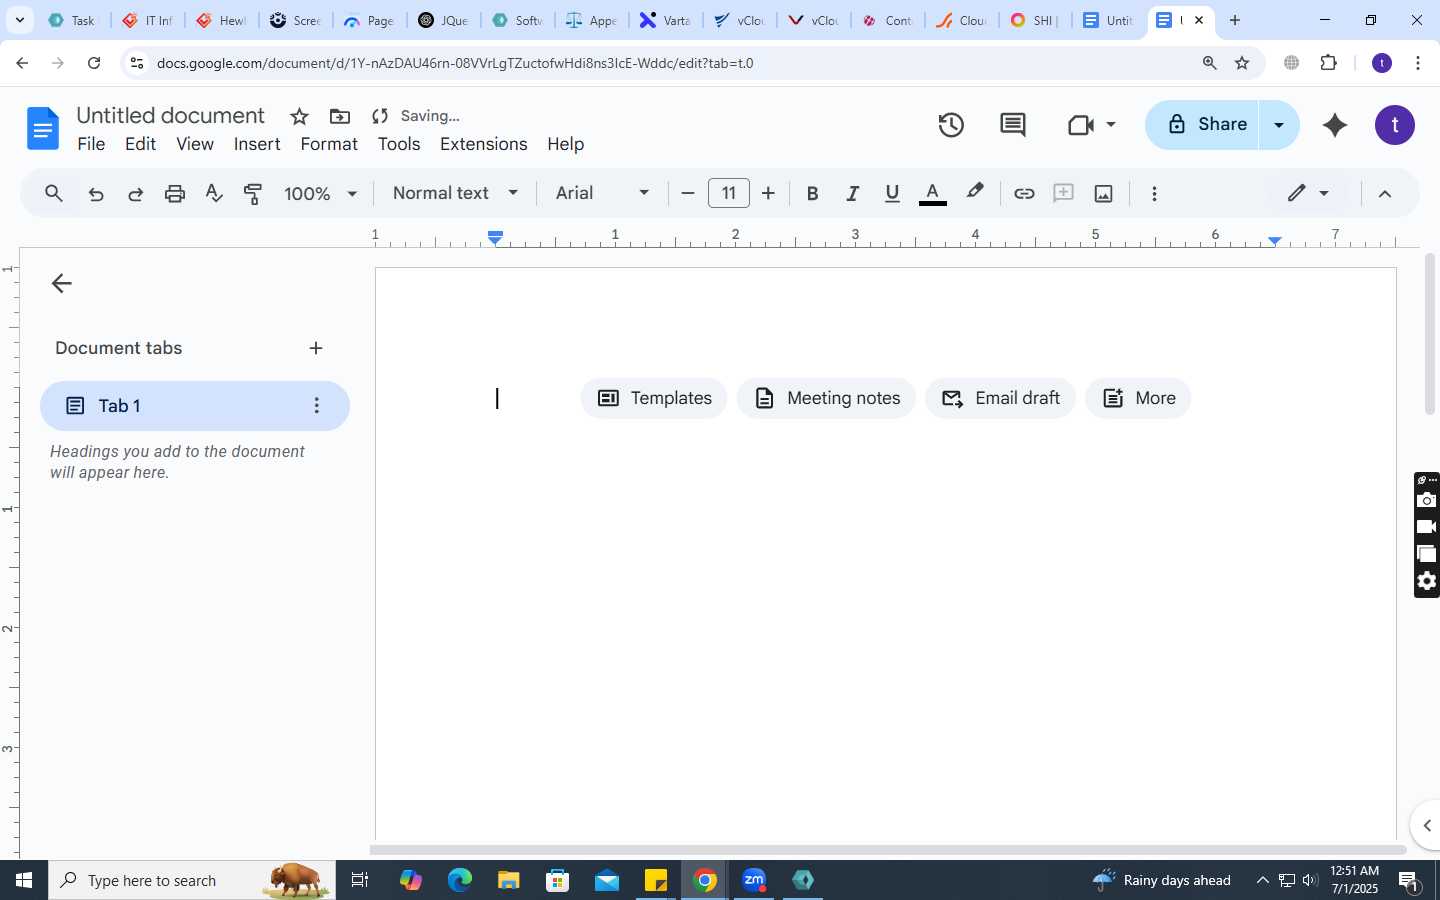The image size is (1440, 900).
Task: Print the document
Action: pyautogui.click(x=175, y=194)
